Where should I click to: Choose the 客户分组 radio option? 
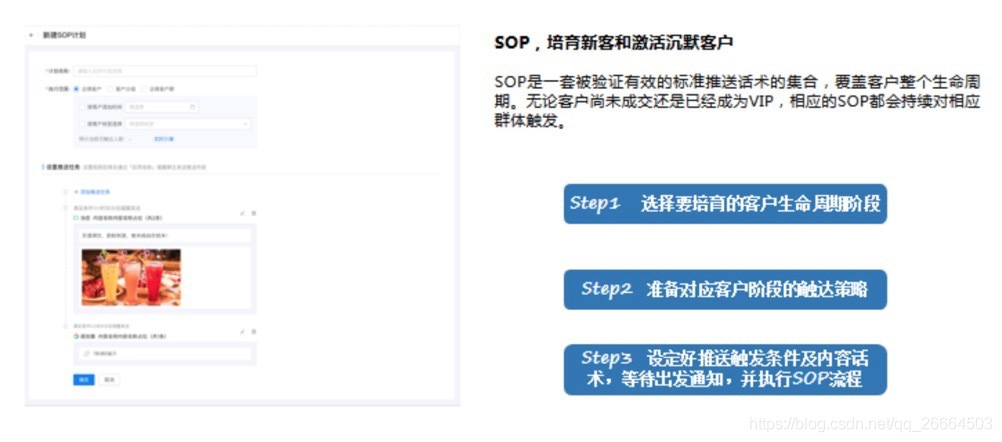click(109, 88)
